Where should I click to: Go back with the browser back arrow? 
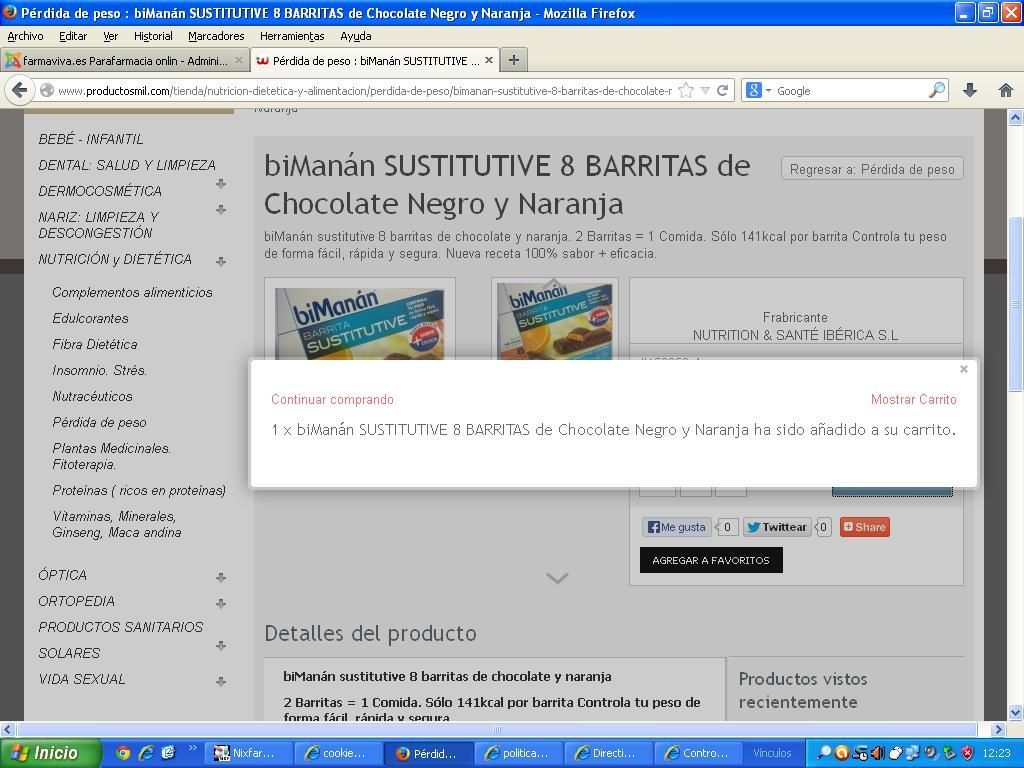click(20, 90)
